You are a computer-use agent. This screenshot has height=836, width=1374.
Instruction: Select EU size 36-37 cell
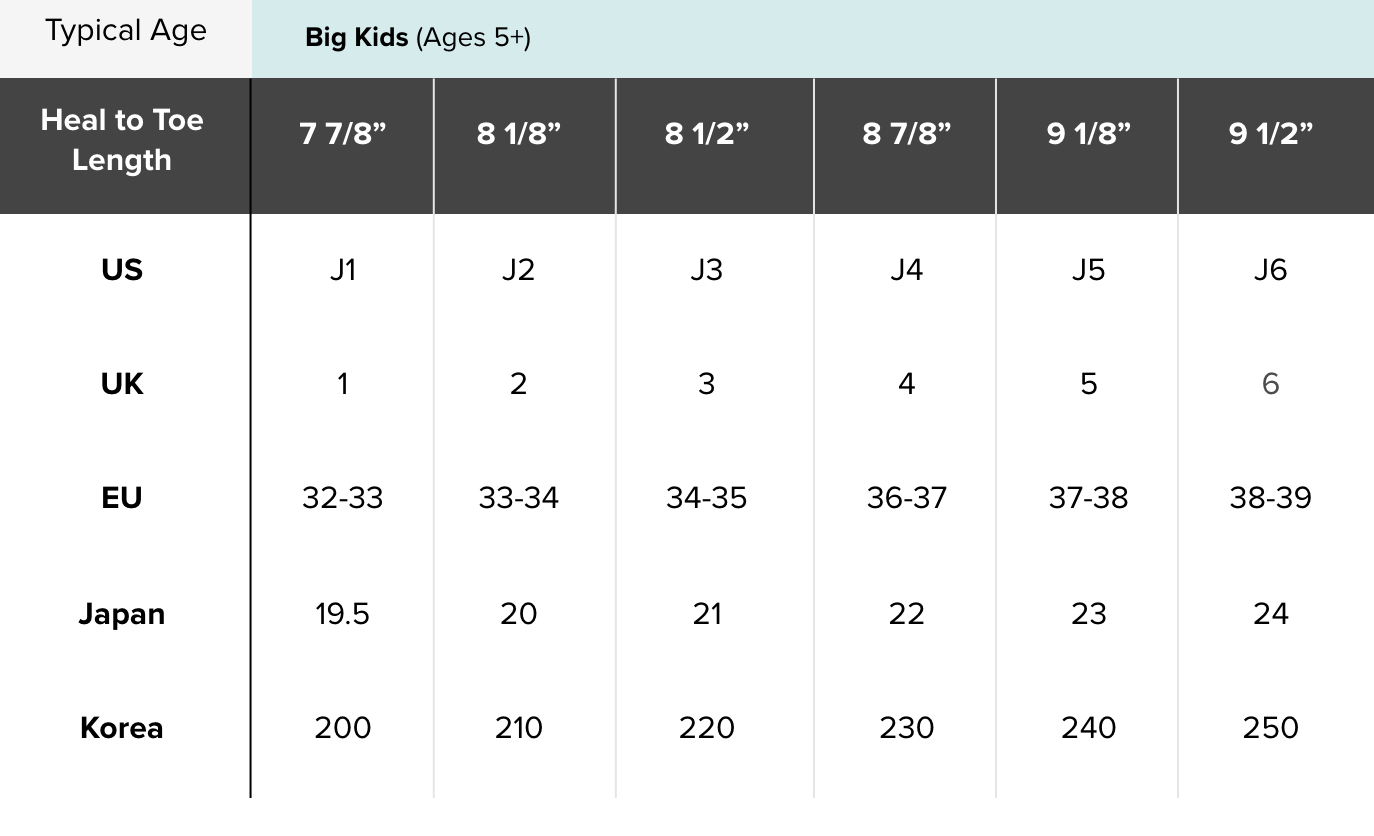click(x=906, y=498)
